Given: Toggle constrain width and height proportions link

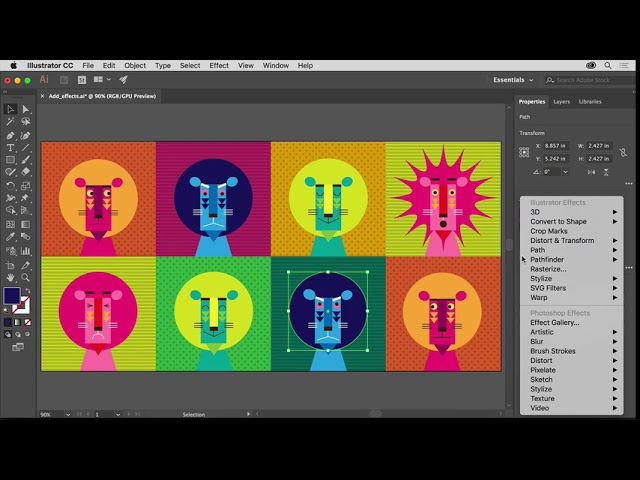Looking at the screenshot, I should tap(622, 152).
